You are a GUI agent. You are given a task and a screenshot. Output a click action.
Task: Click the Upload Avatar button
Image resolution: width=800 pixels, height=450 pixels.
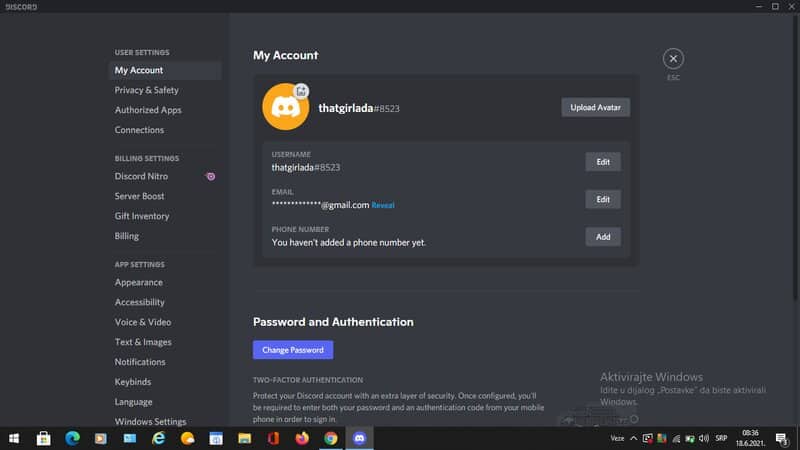[595, 108]
